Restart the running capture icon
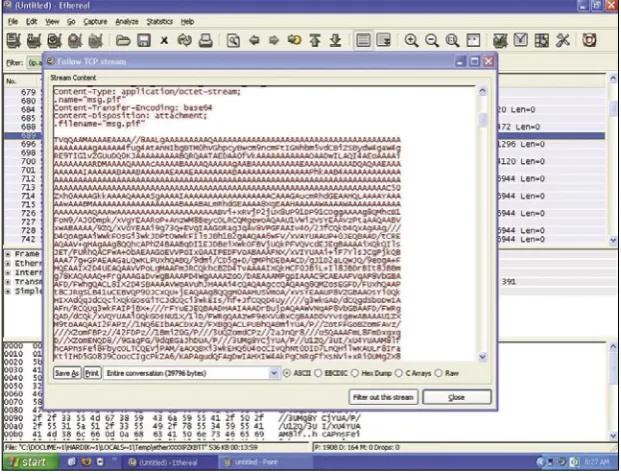 pyautogui.click(x=95, y=40)
